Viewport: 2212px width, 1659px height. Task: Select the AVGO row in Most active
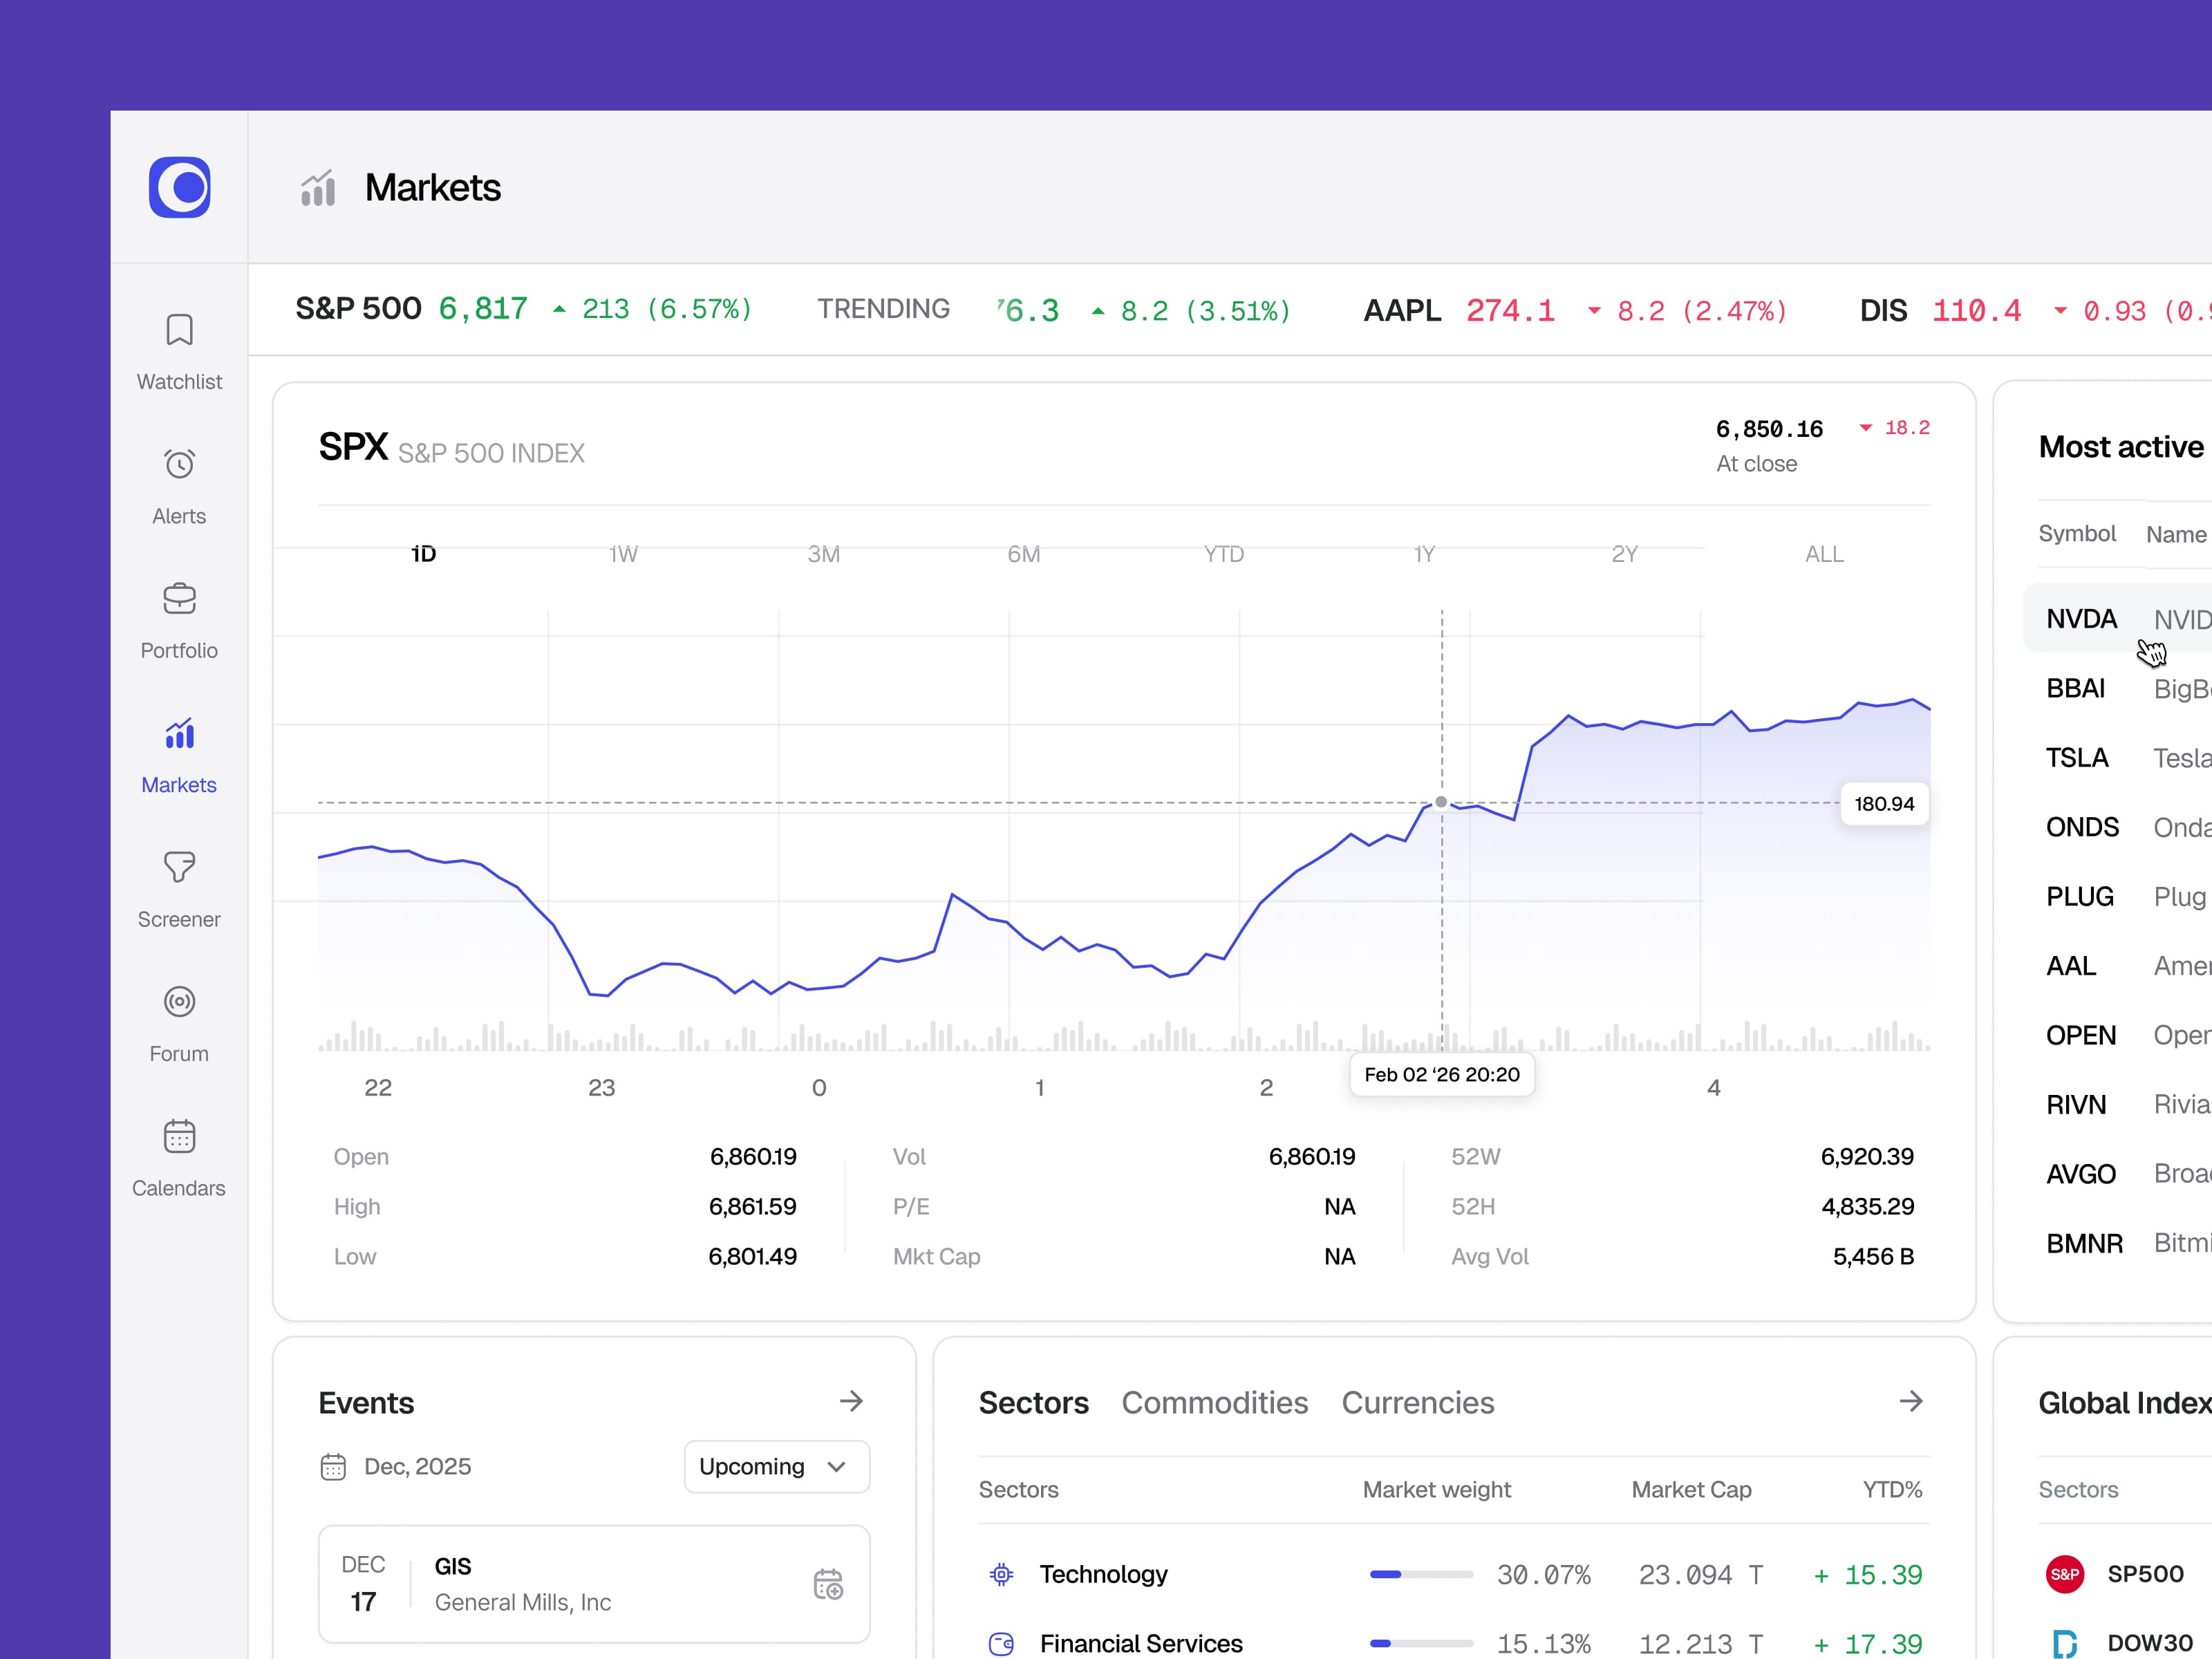coord(2118,1174)
